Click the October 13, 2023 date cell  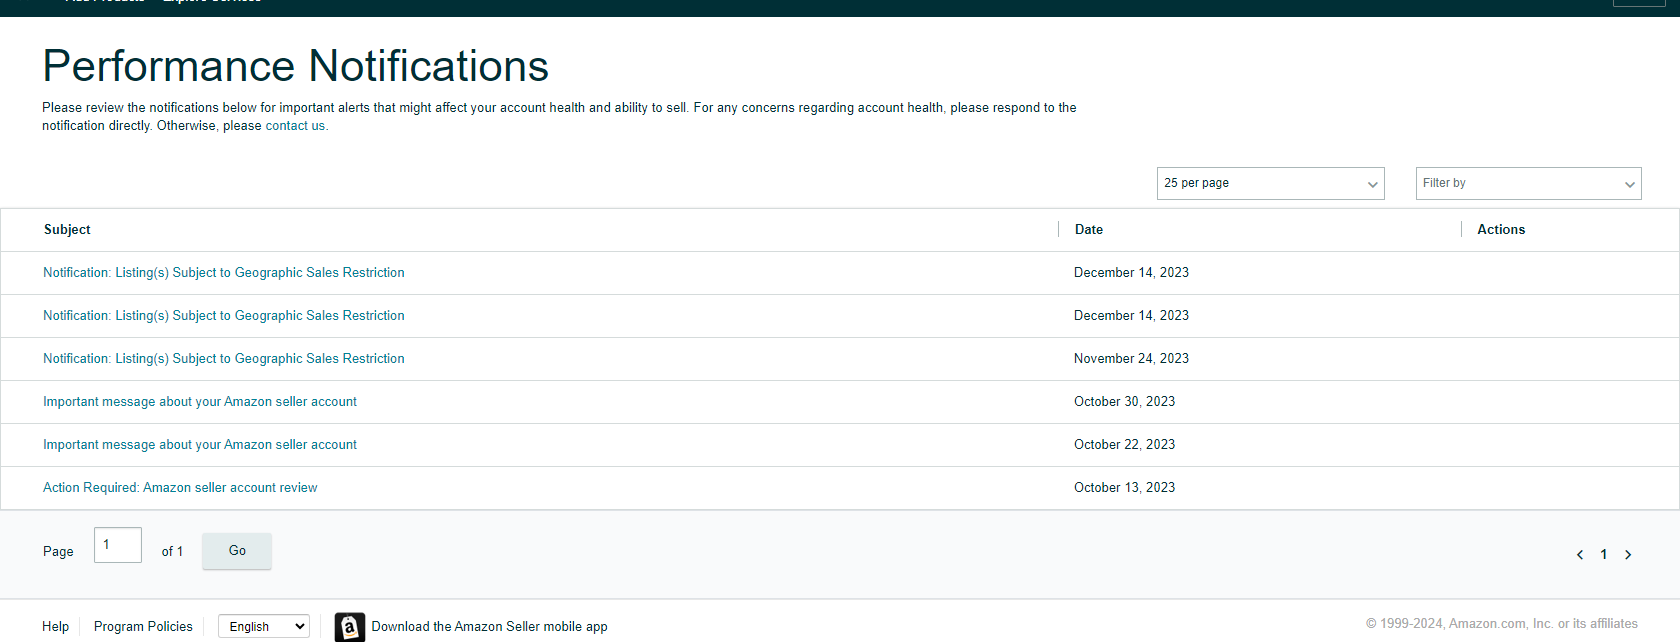coord(1124,488)
